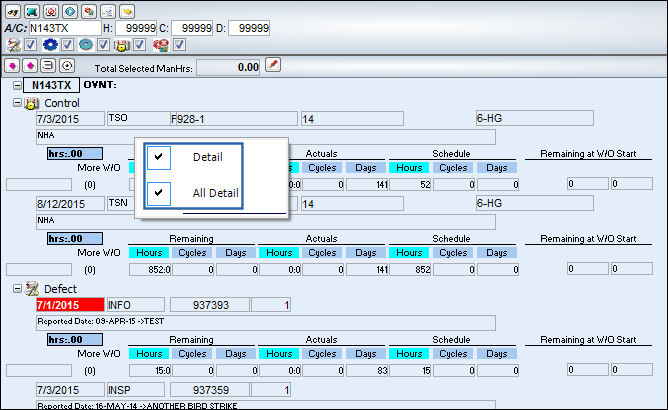Uncheck the Detail checkbox in popup

pyautogui.click(x=159, y=157)
